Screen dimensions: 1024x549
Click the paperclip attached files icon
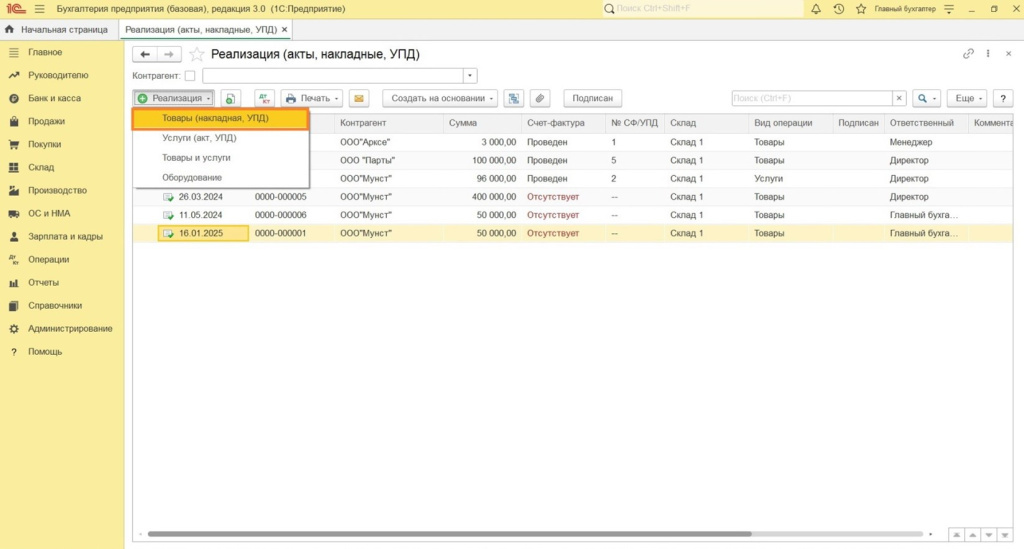[x=539, y=98]
